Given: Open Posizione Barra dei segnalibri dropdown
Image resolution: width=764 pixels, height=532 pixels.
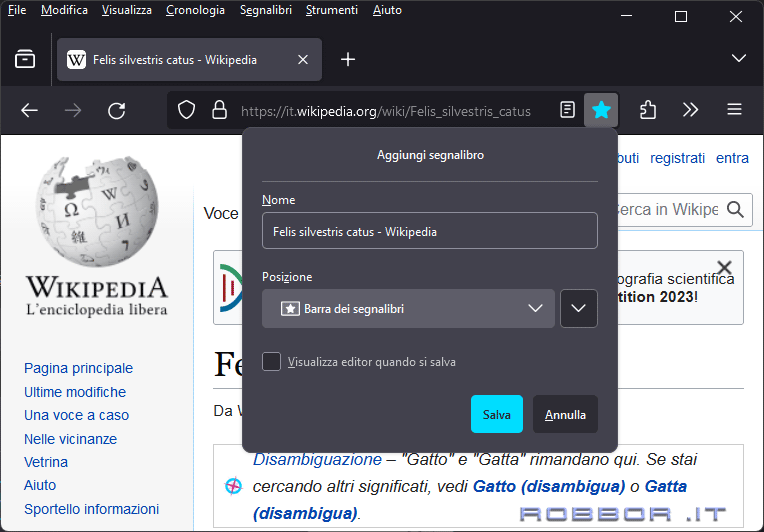Looking at the screenshot, I should (x=408, y=308).
